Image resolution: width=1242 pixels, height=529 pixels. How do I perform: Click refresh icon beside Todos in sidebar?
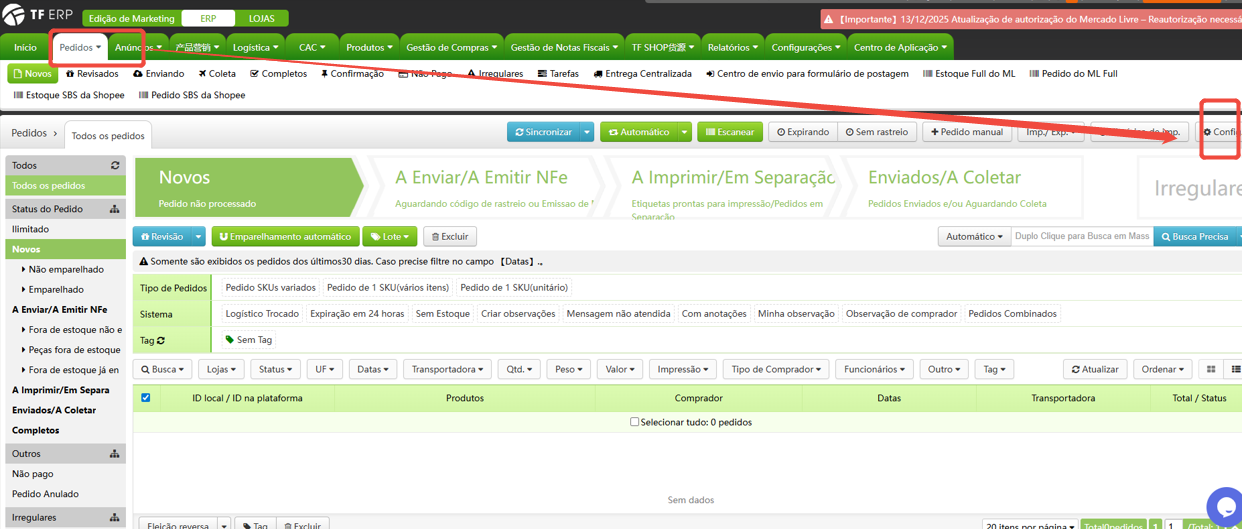(115, 165)
